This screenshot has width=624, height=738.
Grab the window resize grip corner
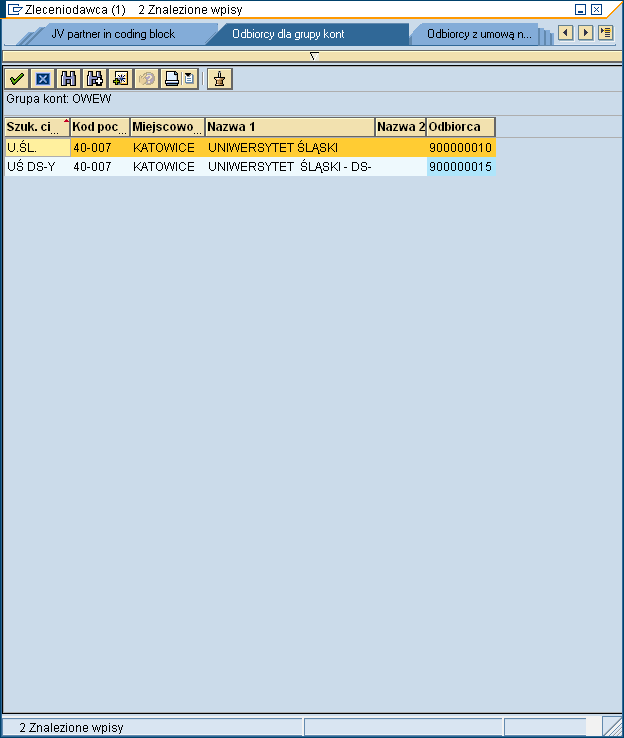[x=612, y=727]
